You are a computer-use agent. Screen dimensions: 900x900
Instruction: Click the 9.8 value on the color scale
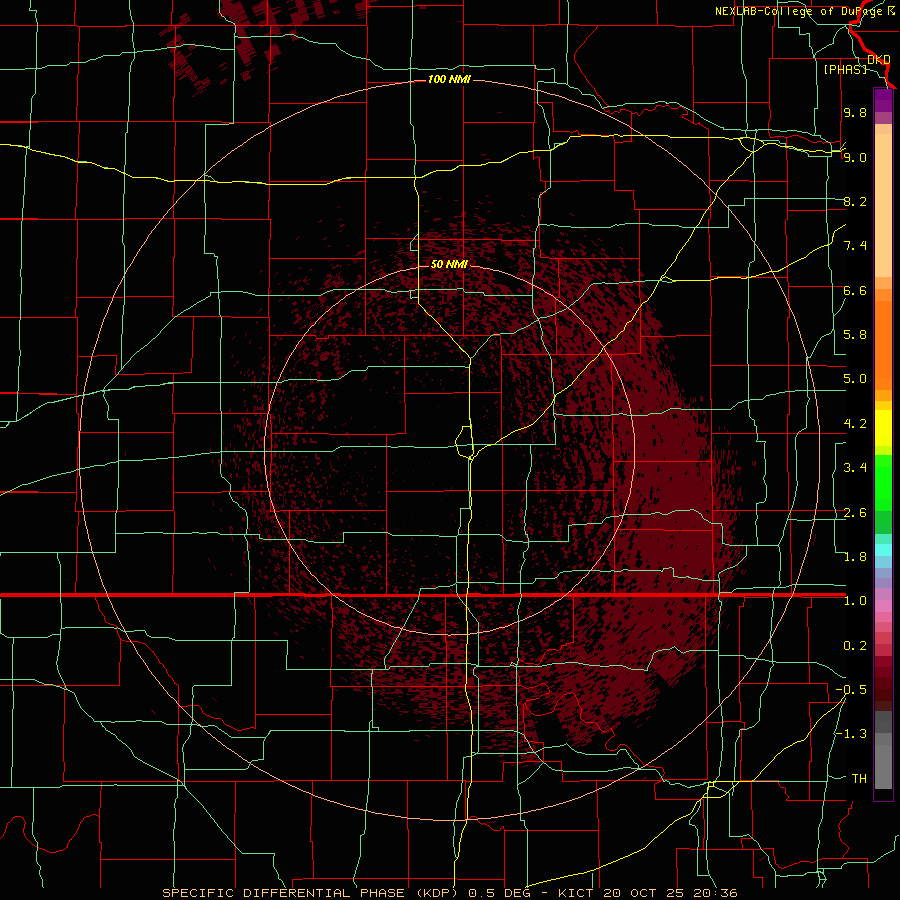(x=855, y=112)
